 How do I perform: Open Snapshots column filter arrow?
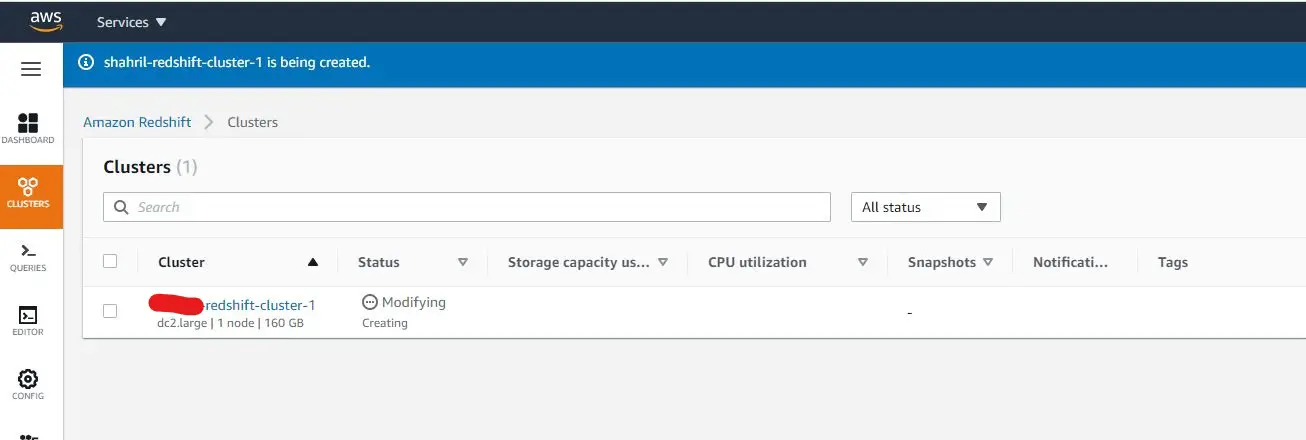(988, 262)
